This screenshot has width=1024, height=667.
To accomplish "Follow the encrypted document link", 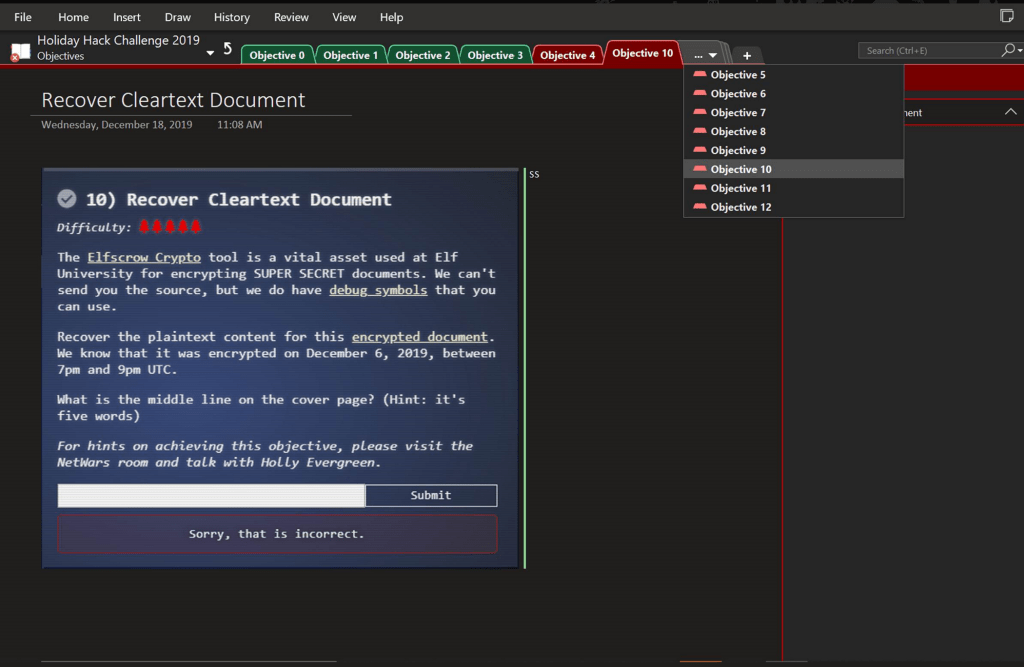I will 419,337.
